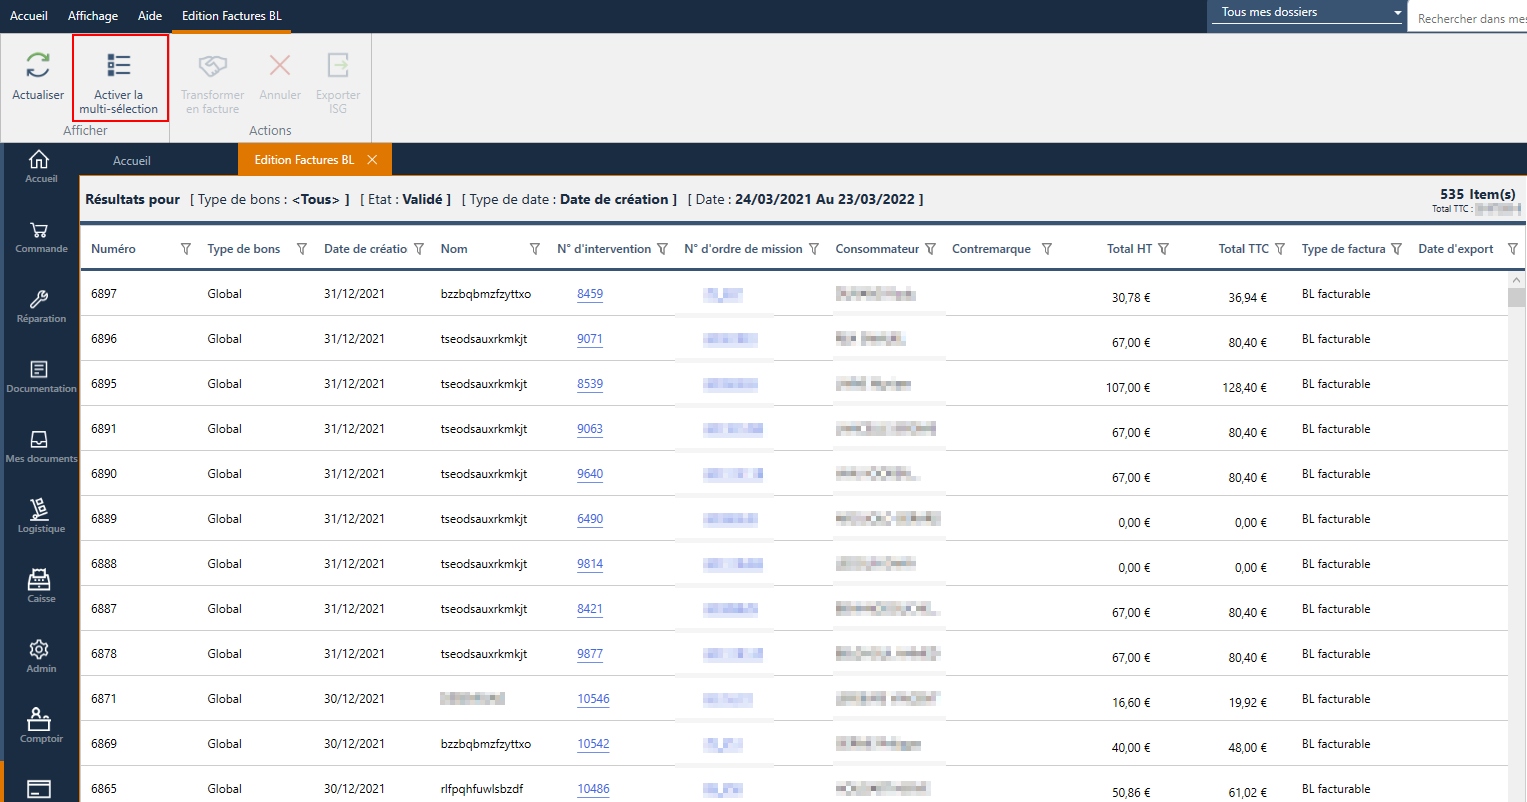Screen dimensions: 1527x802
Task: Open Logistique in sidebar
Action: click(40, 517)
